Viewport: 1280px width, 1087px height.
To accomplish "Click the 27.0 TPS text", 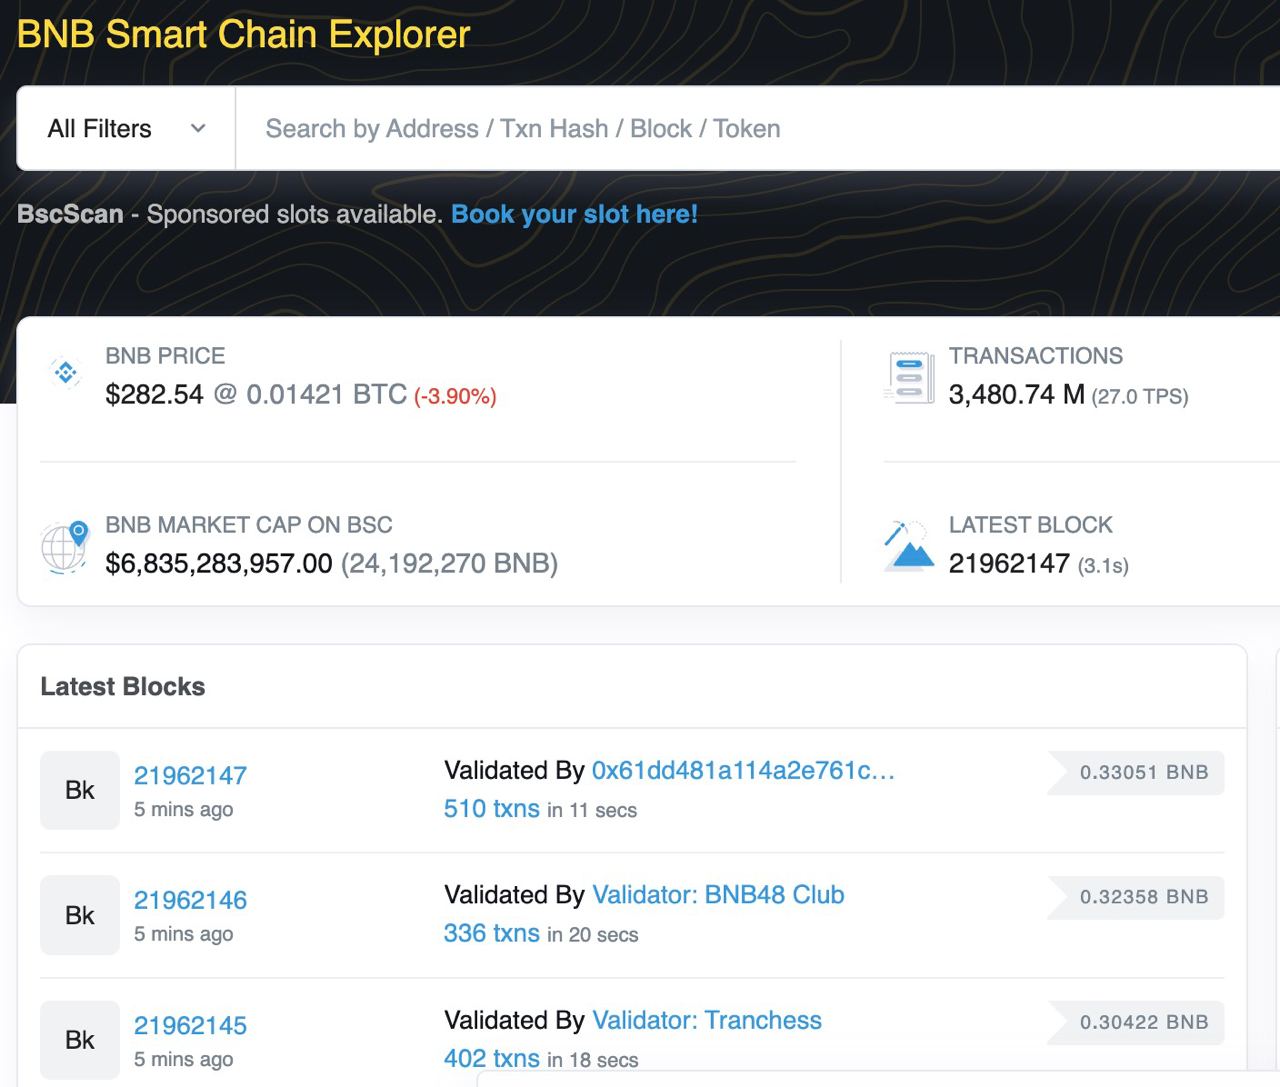I will point(1140,396).
